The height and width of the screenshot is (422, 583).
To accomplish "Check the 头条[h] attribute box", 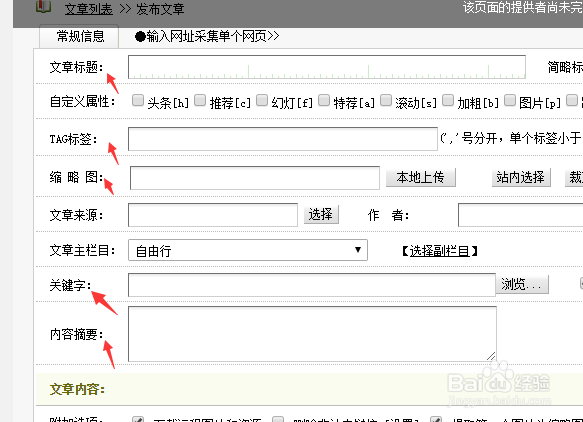I will coord(138,100).
